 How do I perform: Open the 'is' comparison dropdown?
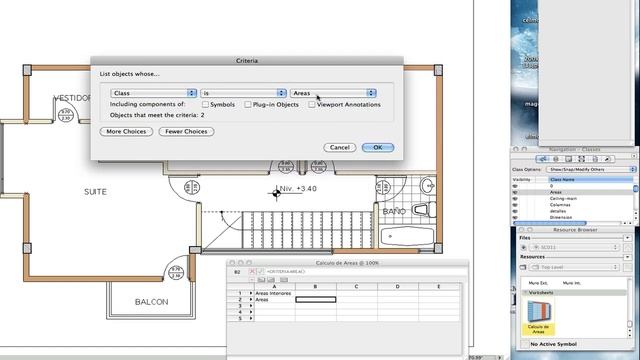[x=243, y=93]
